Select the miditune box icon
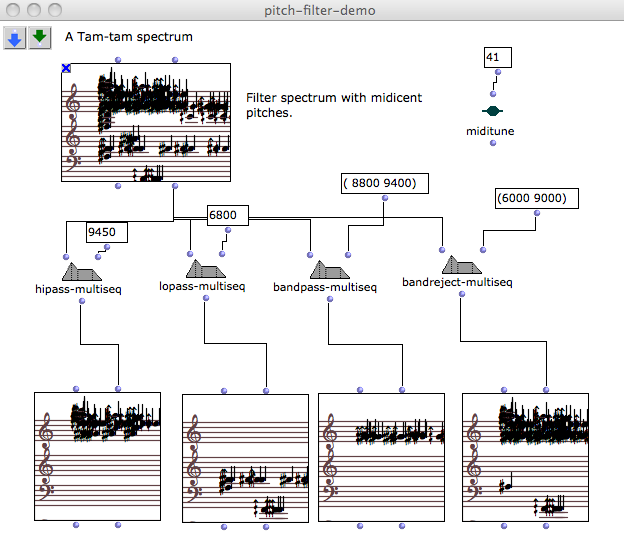The width and height of the screenshot is (624, 553). coord(492,111)
